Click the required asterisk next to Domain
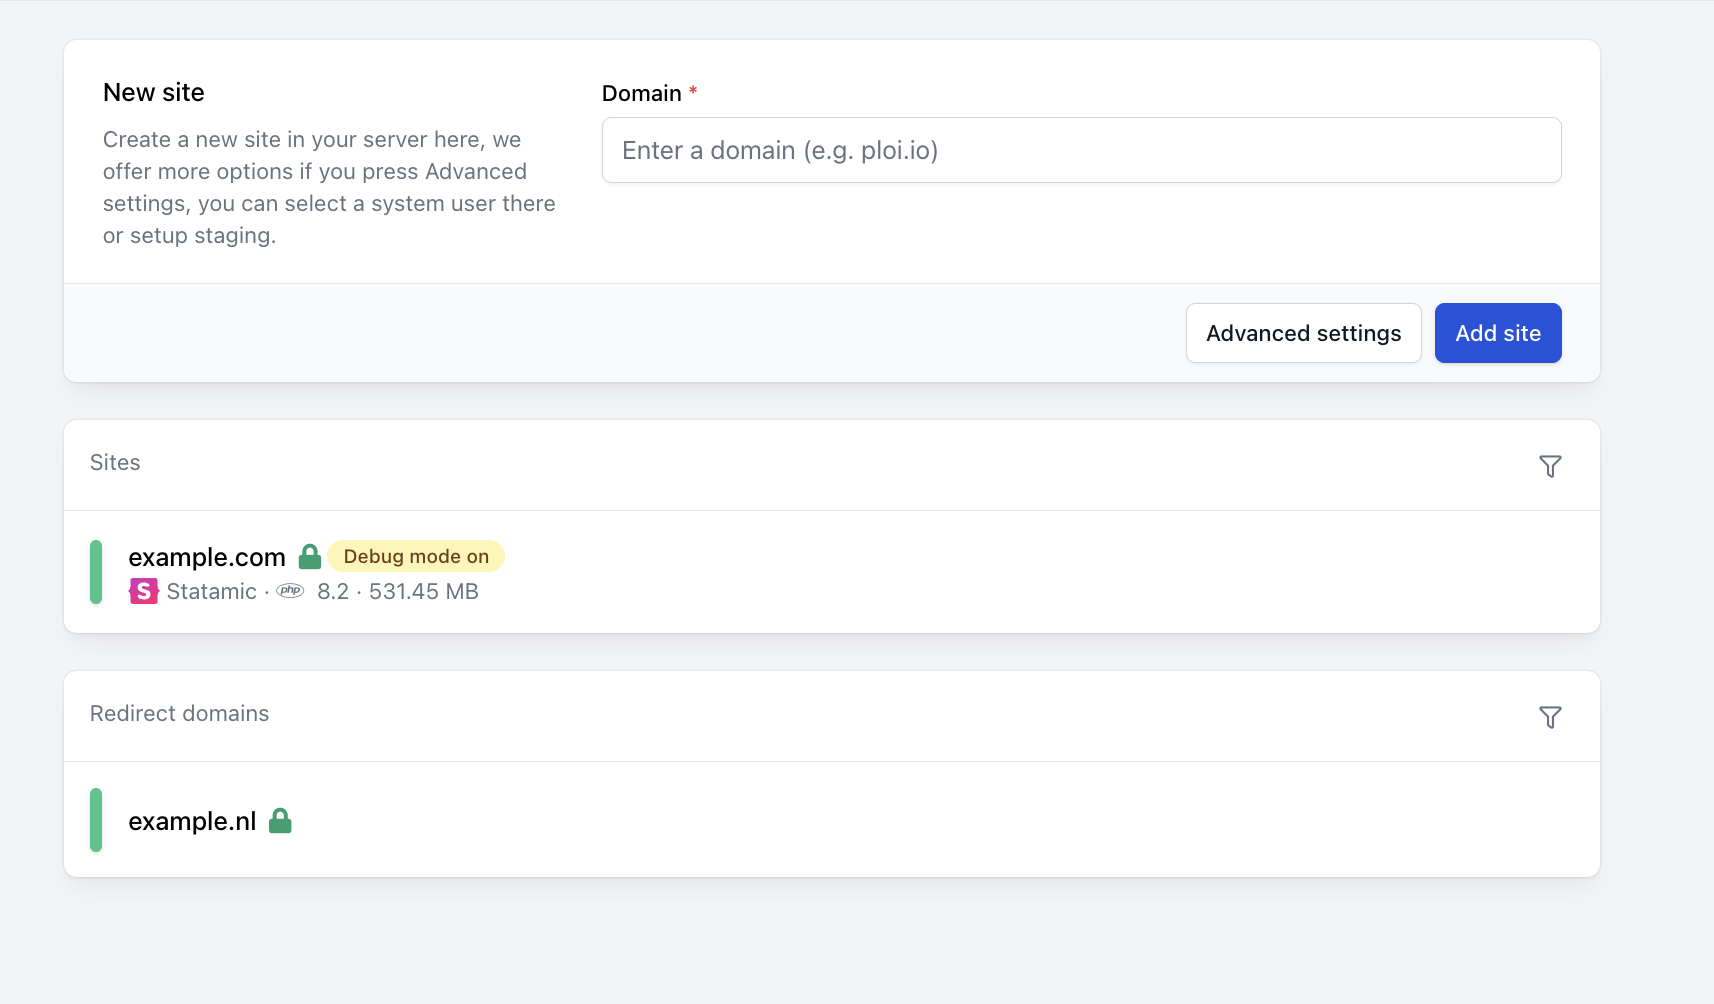 click(693, 92)
